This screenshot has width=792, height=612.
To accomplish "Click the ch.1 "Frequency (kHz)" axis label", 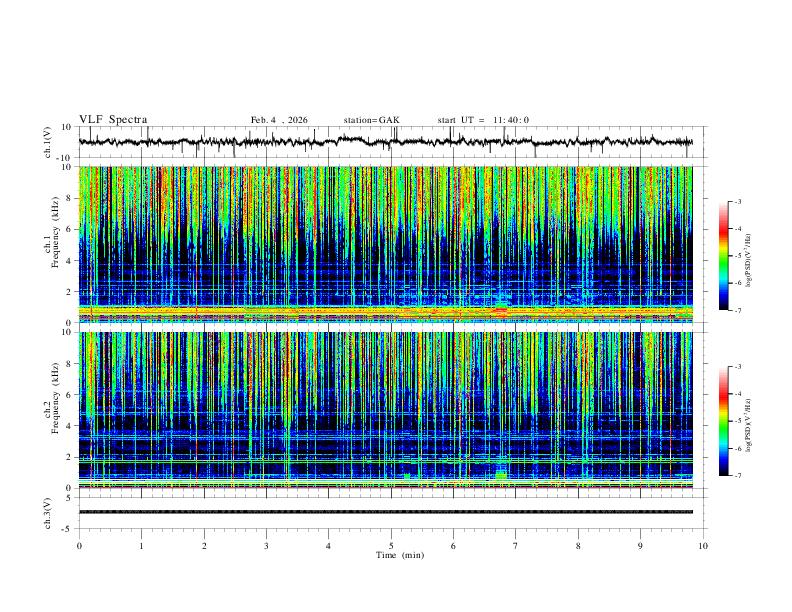I will pos(55,233).
